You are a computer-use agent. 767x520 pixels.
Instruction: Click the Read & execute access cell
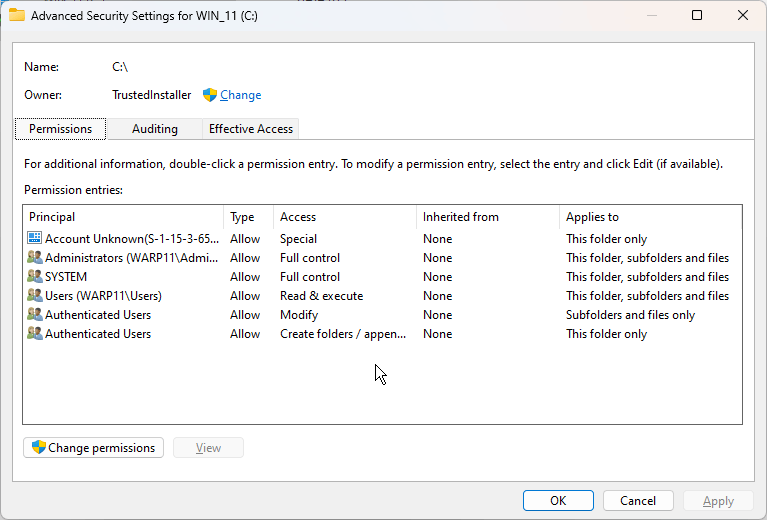(321, 296)
